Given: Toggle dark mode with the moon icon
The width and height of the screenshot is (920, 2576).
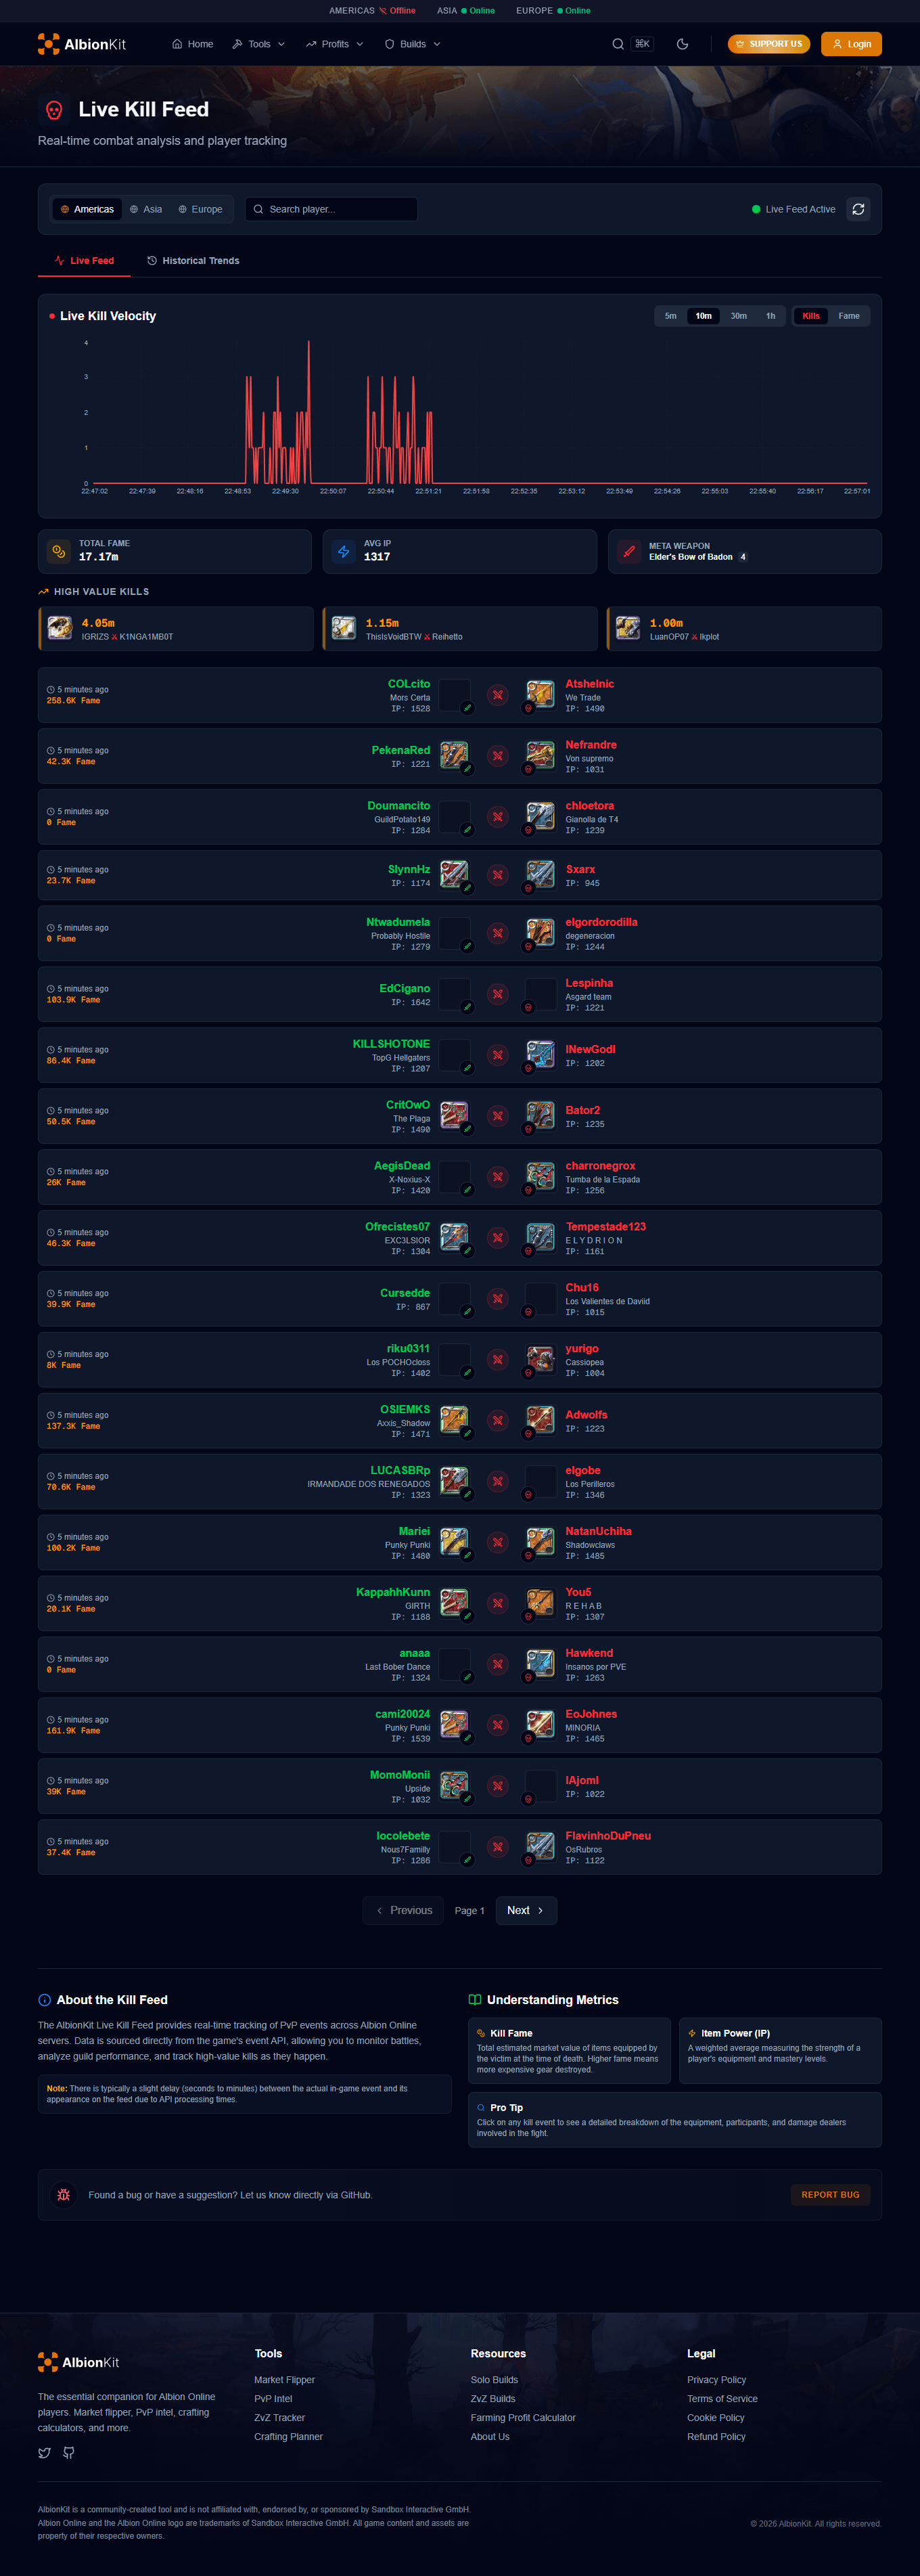Looking at the screenshot, I should [682, 43].
